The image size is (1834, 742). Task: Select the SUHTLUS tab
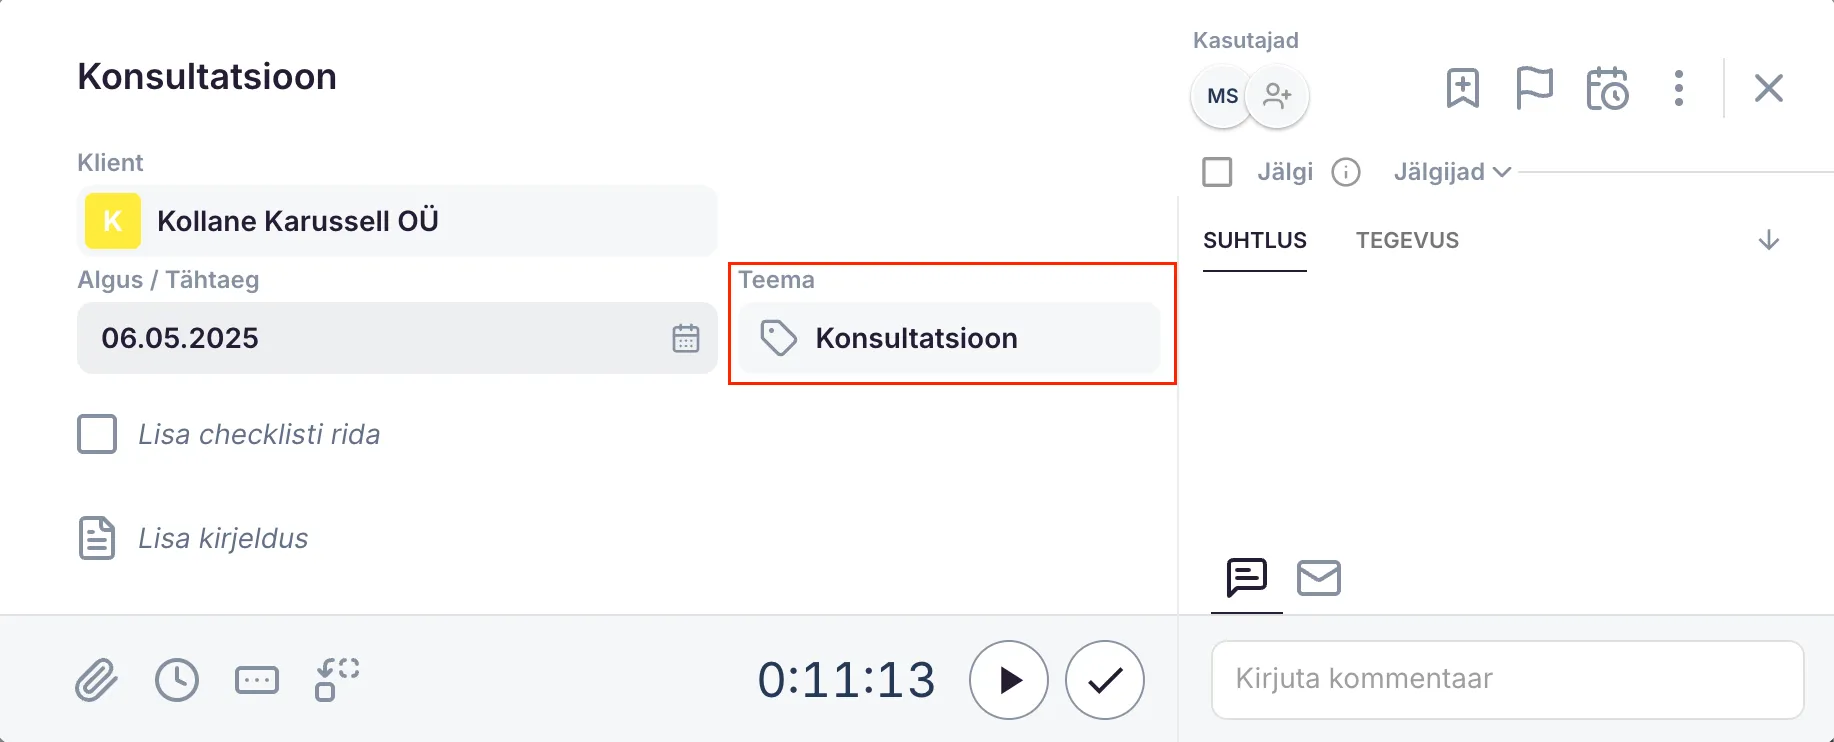[x=1254, y=240]
